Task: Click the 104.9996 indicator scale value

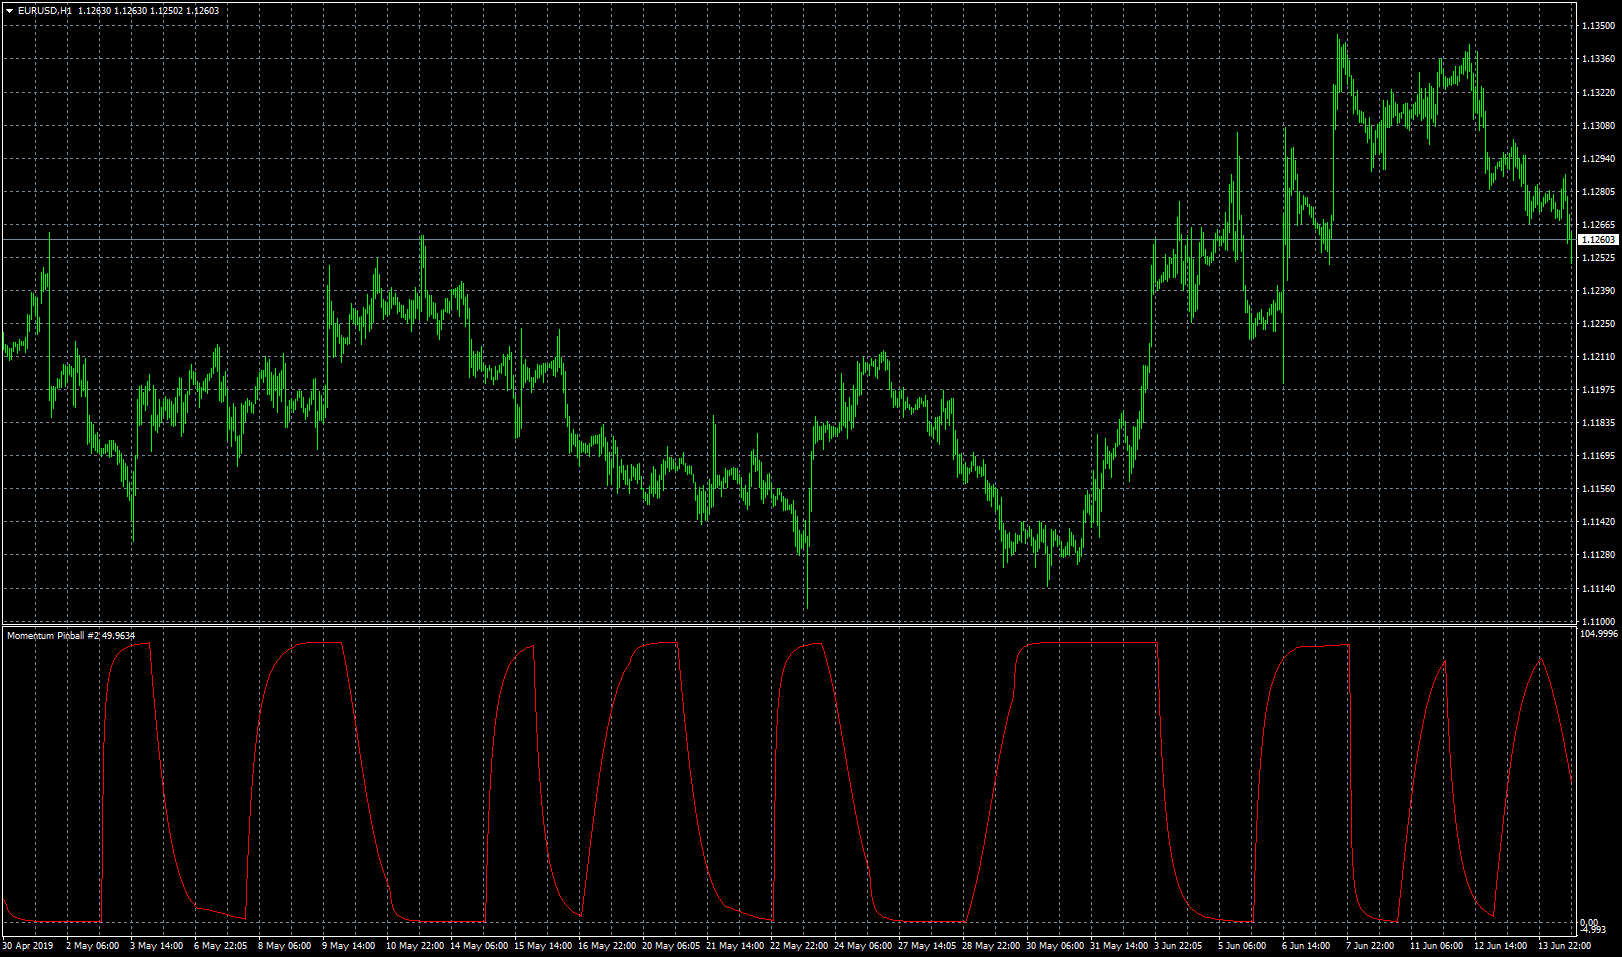Action: point(1598,634)
